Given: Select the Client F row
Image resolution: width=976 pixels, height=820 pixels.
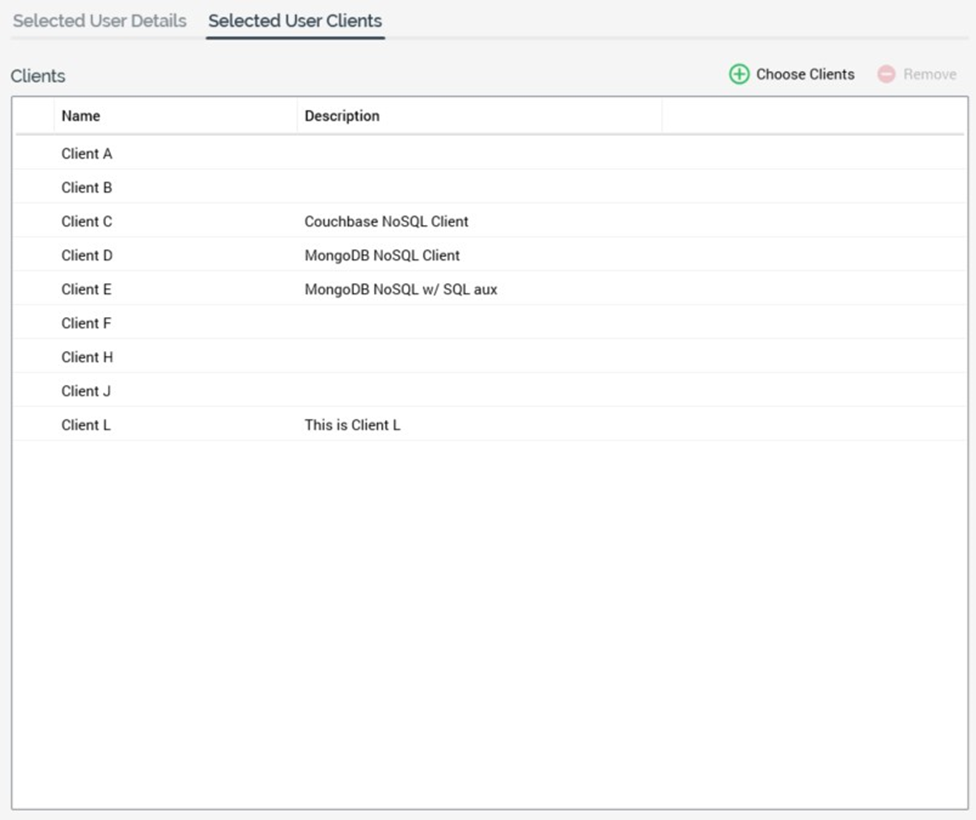Looking at the screenshot, I should click(x=87, y=324).
